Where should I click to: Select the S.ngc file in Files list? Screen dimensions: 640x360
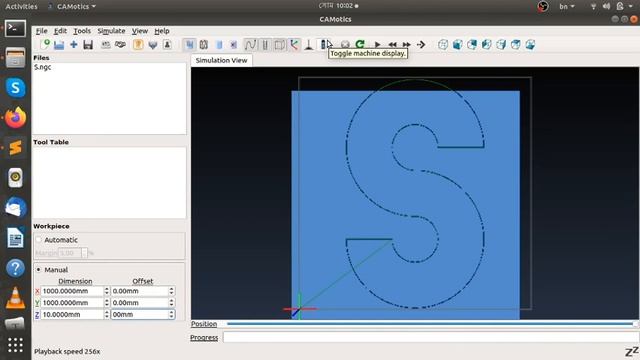[x=42, y=67]
